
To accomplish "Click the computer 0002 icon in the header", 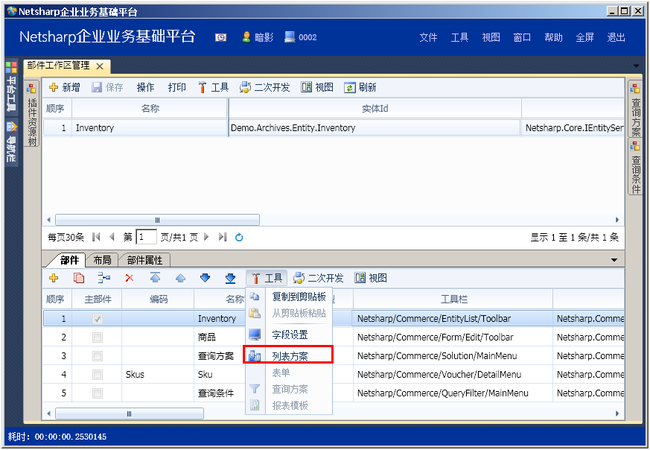I will coord(289,37).
